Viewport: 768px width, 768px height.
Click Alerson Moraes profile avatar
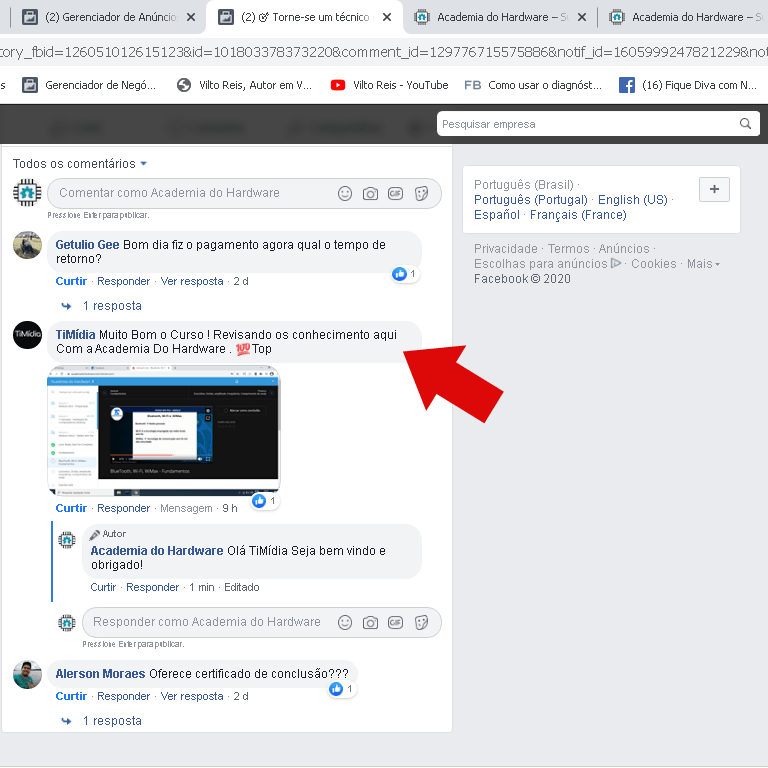pyautogui.click(x=27, y=674)
